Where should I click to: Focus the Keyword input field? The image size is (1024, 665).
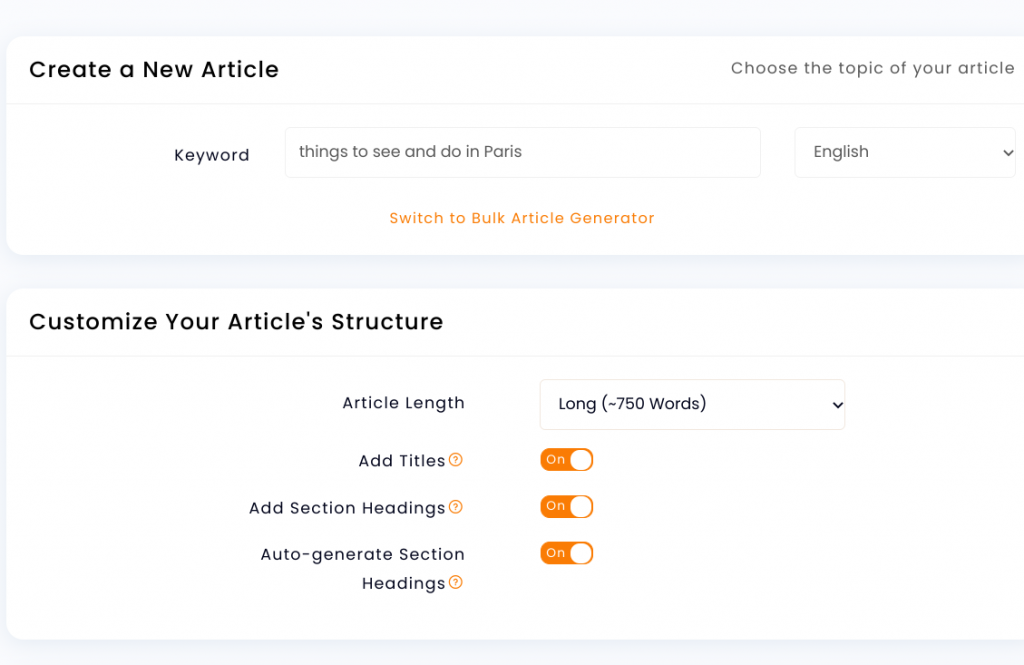[522, 152]
